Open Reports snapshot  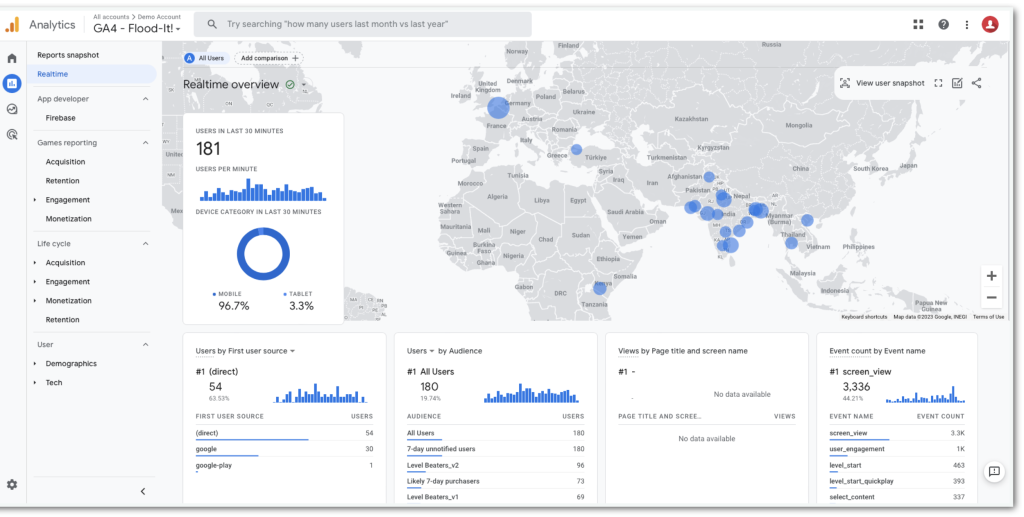click(x=68, y=55)
